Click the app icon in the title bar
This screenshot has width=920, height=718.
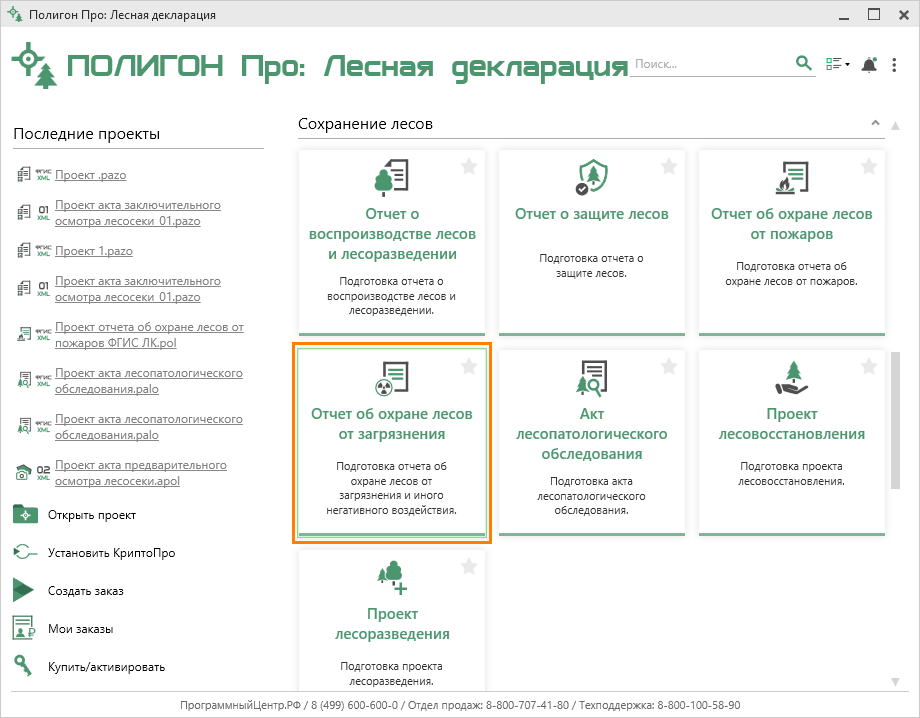(14, 14)
